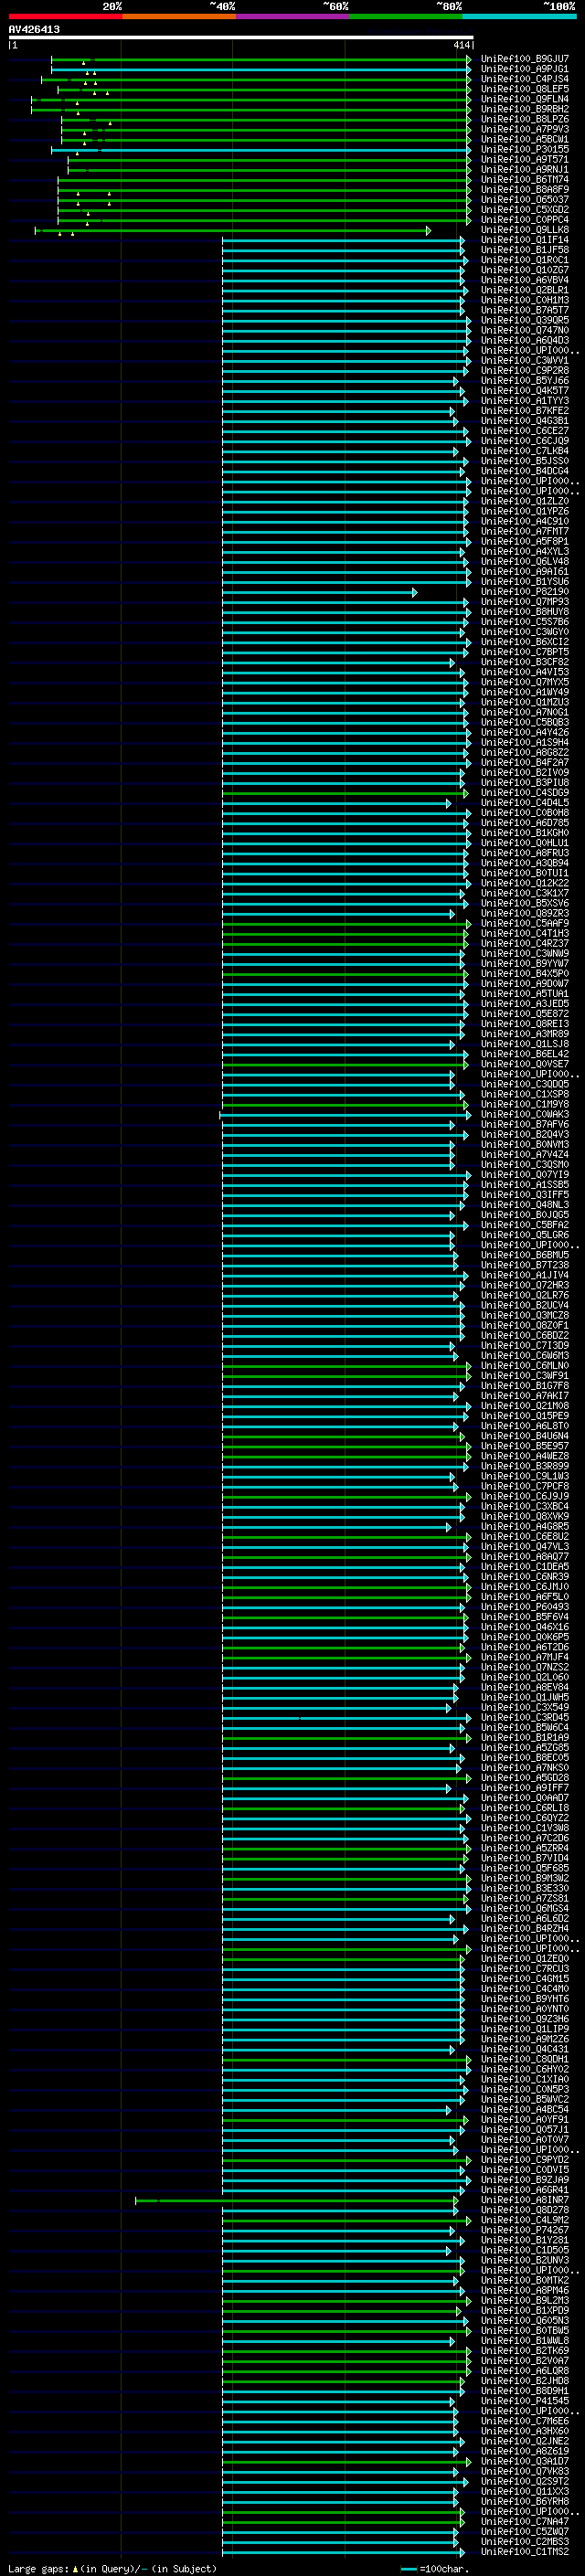The width and height of the screenshot is (585, 2576).
Task: Click label UniRef100_A6Q4D3
Action: tap(525, 340)
